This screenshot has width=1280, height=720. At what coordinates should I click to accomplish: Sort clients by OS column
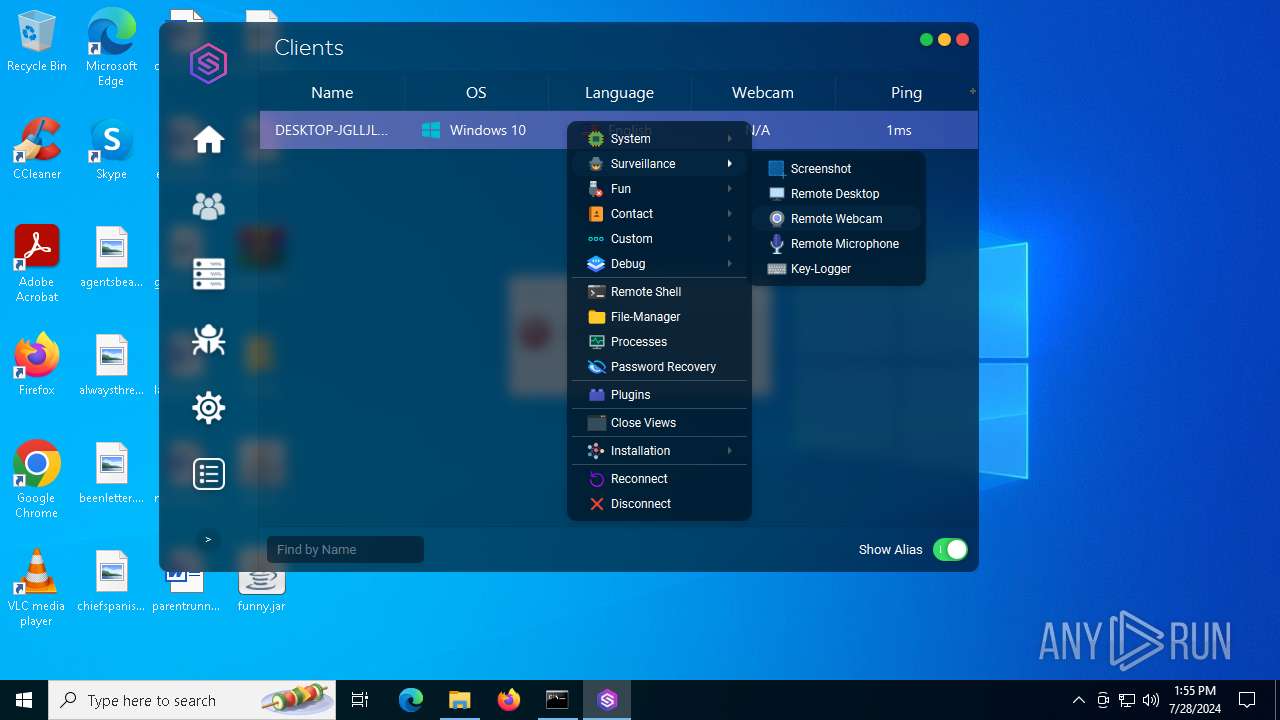coord(476,92)
